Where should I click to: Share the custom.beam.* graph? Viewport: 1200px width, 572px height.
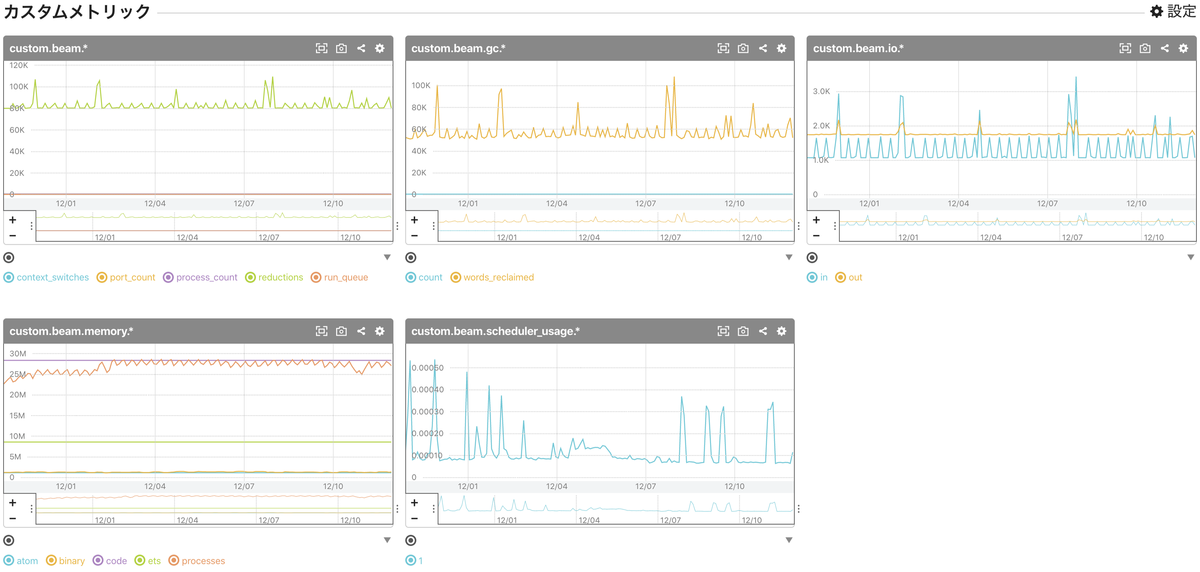(361, 48)
